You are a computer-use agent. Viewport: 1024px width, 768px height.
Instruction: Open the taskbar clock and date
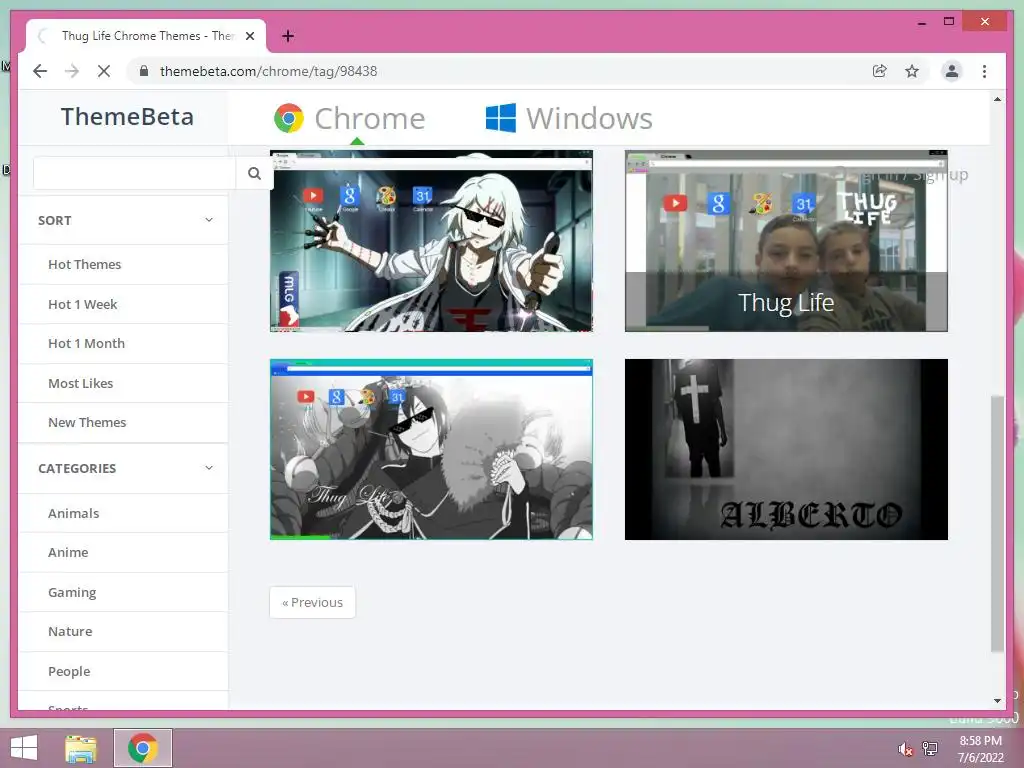coord(980,749)
